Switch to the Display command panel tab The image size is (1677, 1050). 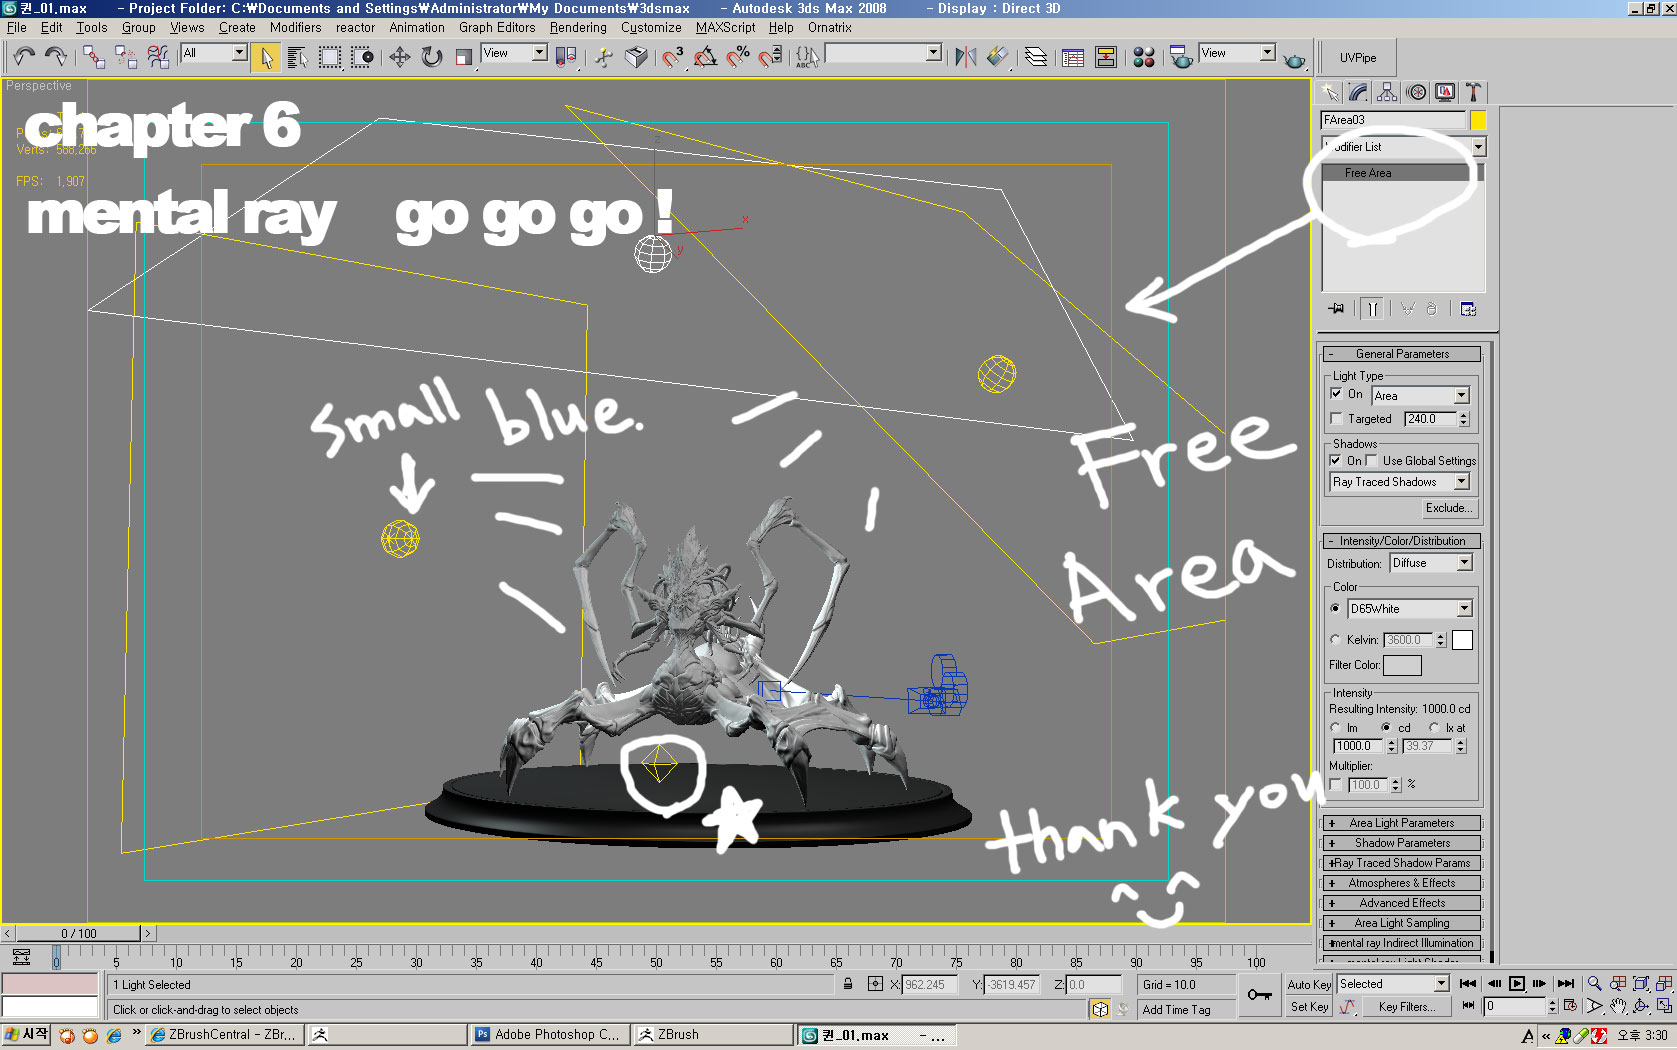(1445, 92)
